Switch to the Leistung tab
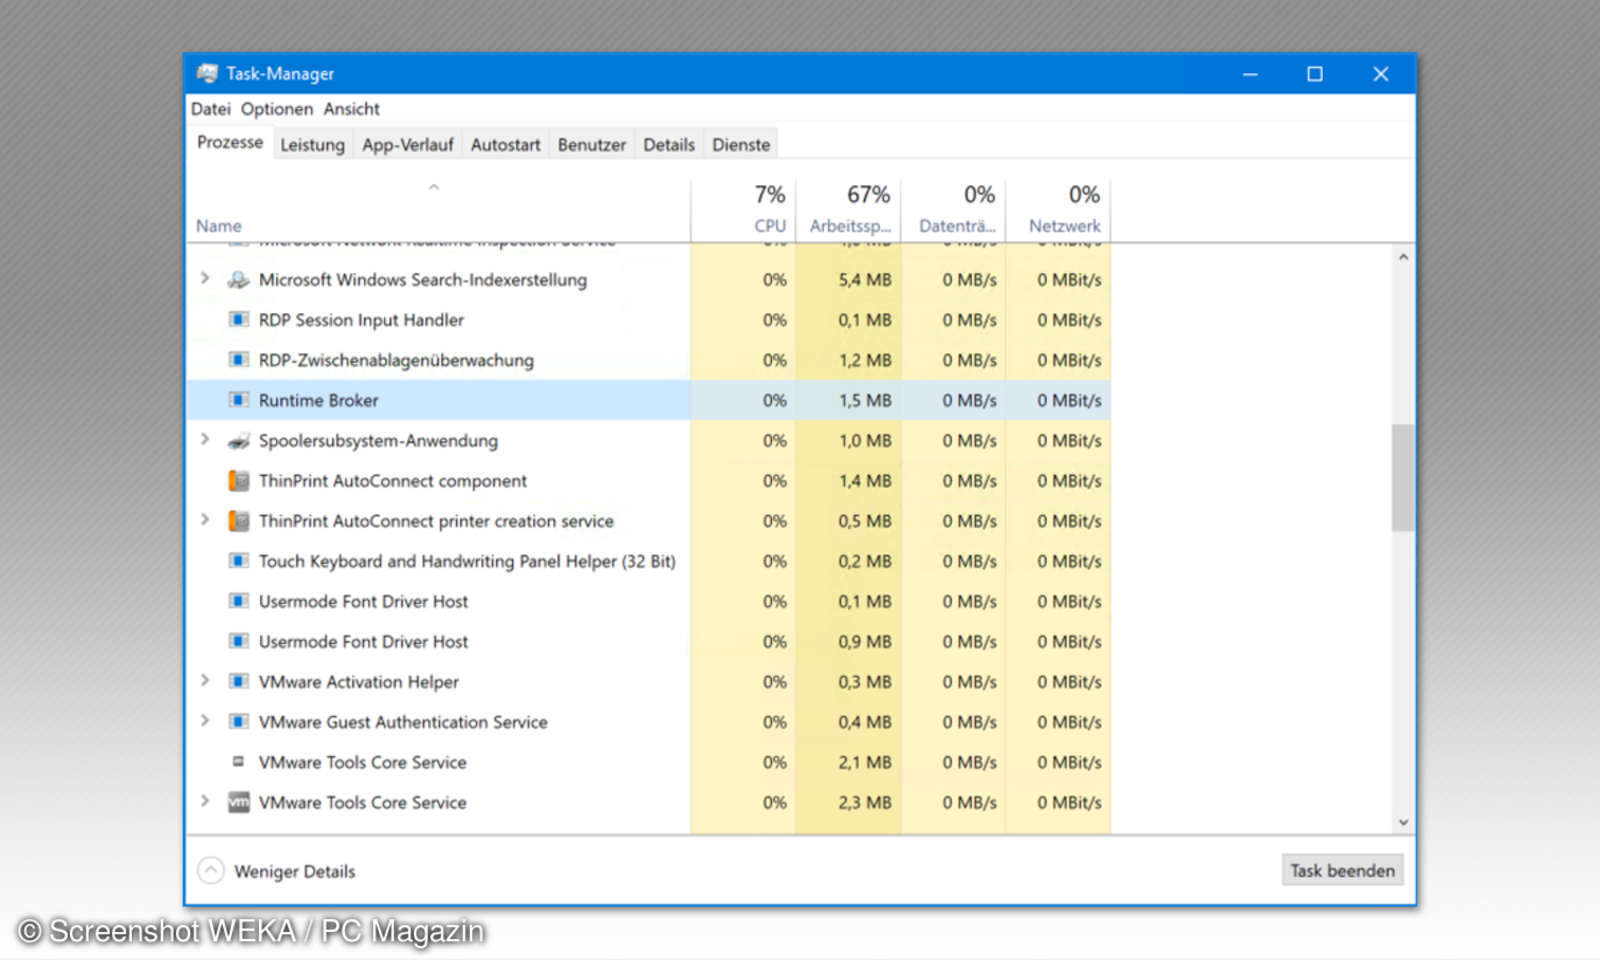 click(x=312, y=144)
